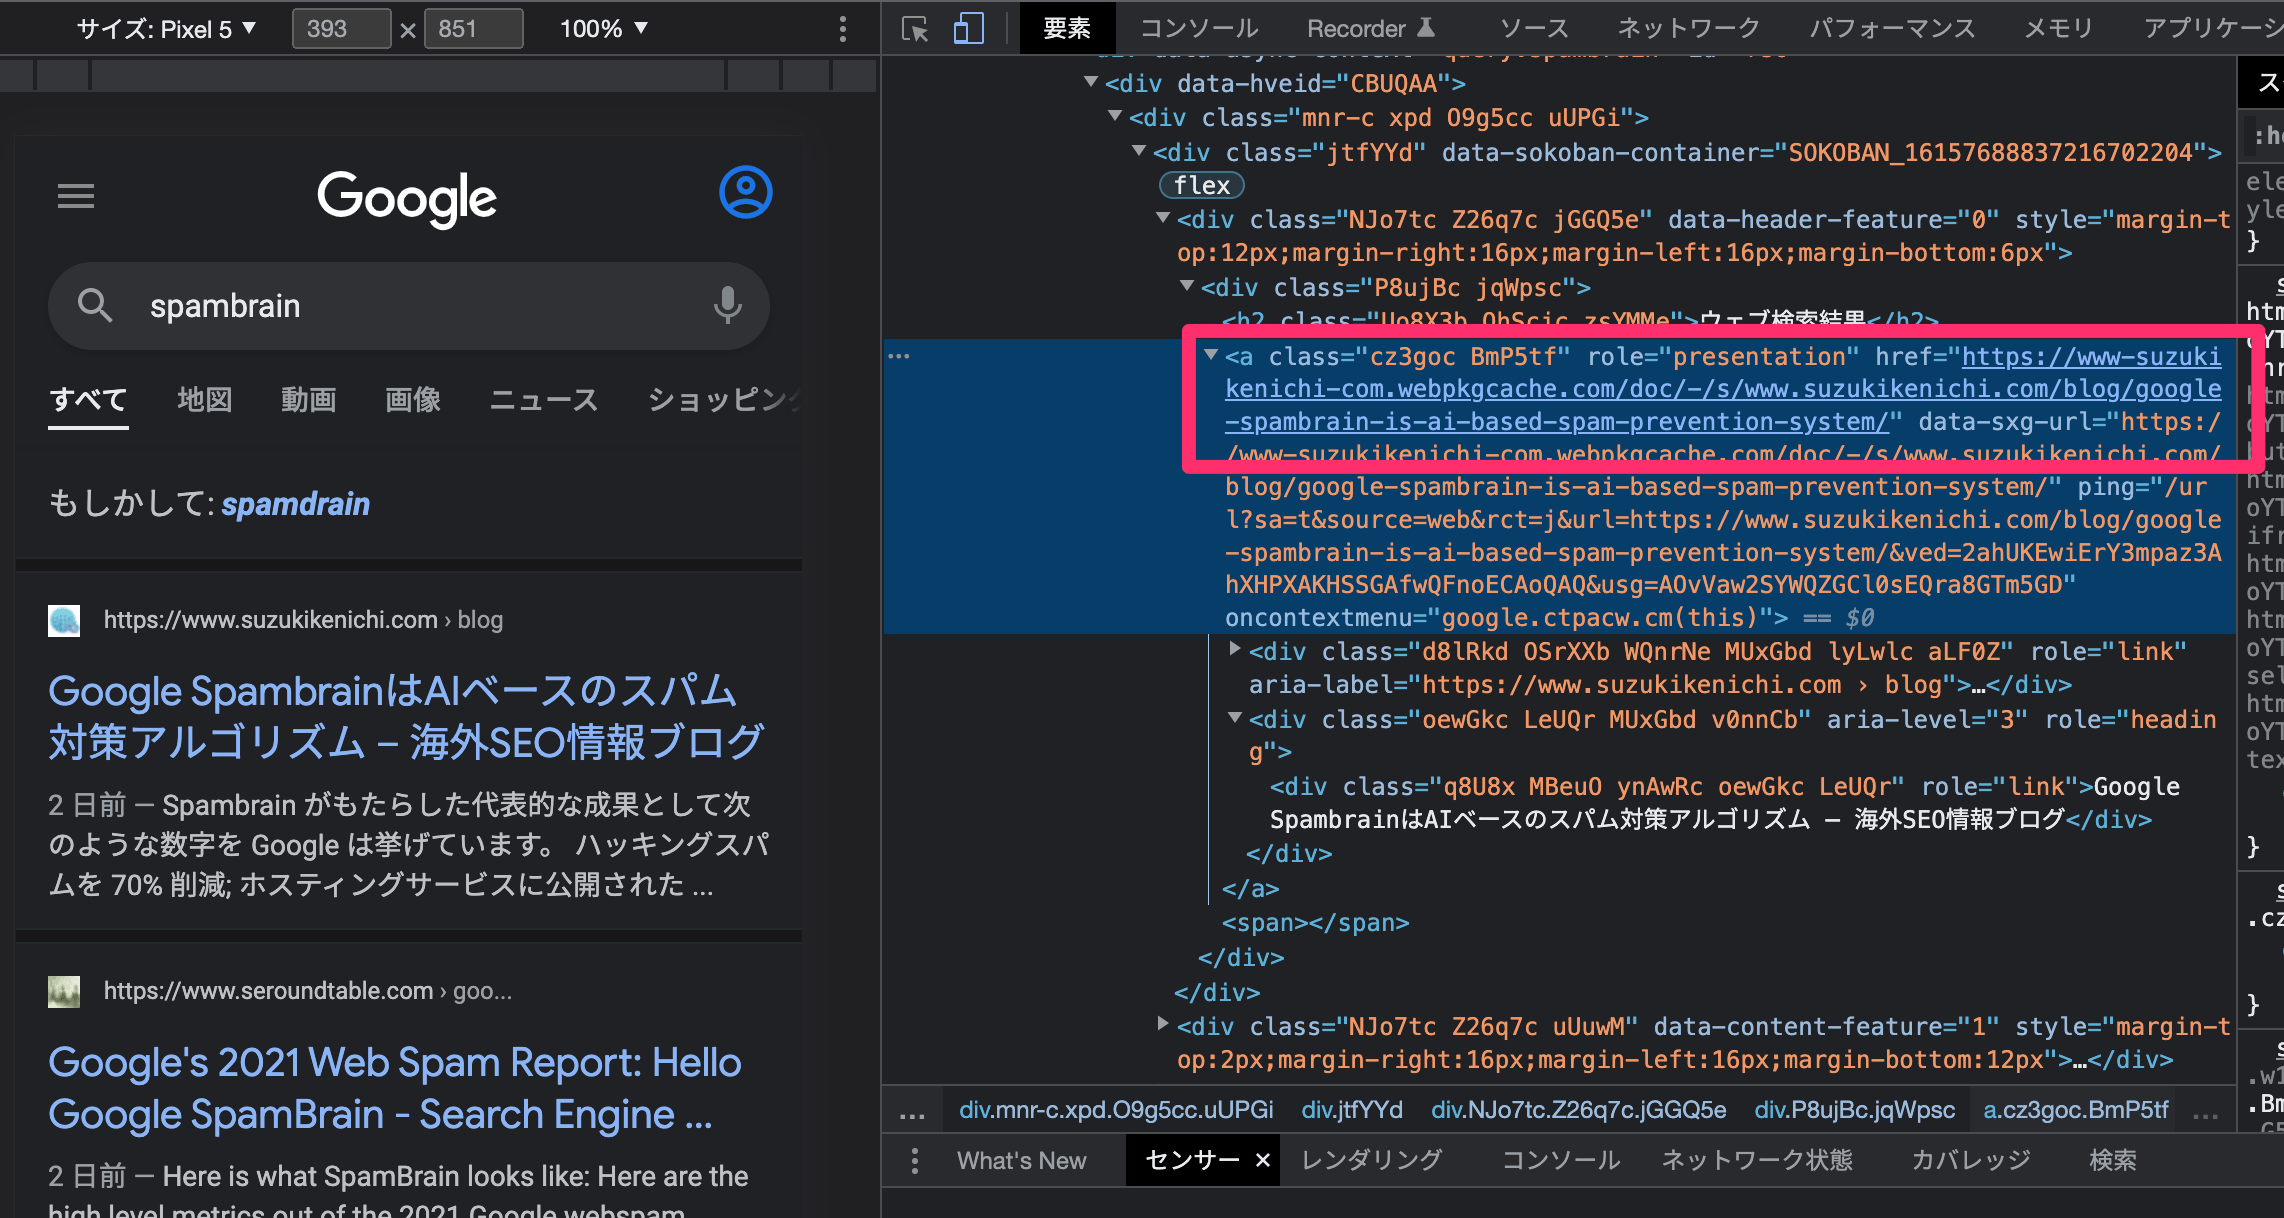This screenshot has height=1218, width=2284.
Task: Click the inspect element picker icon
Action: tap(915, 28)
